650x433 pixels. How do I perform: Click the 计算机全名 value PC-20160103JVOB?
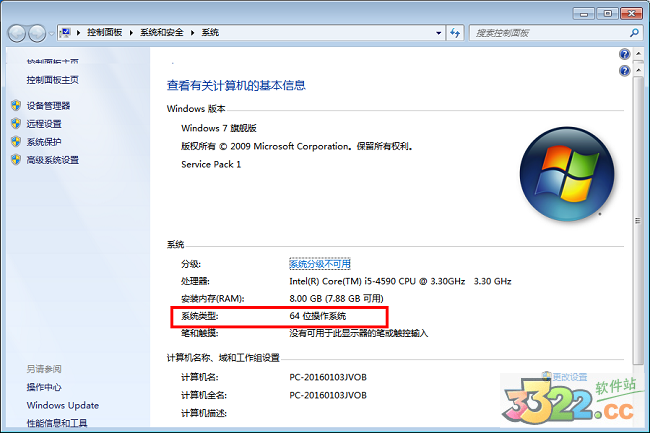click(328, 395)
